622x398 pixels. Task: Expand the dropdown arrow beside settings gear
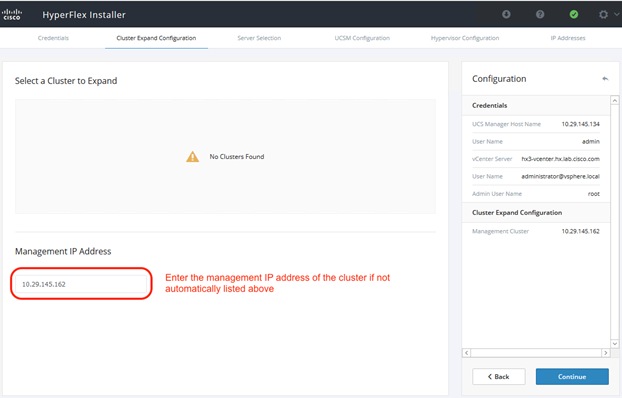pos(616,14)
